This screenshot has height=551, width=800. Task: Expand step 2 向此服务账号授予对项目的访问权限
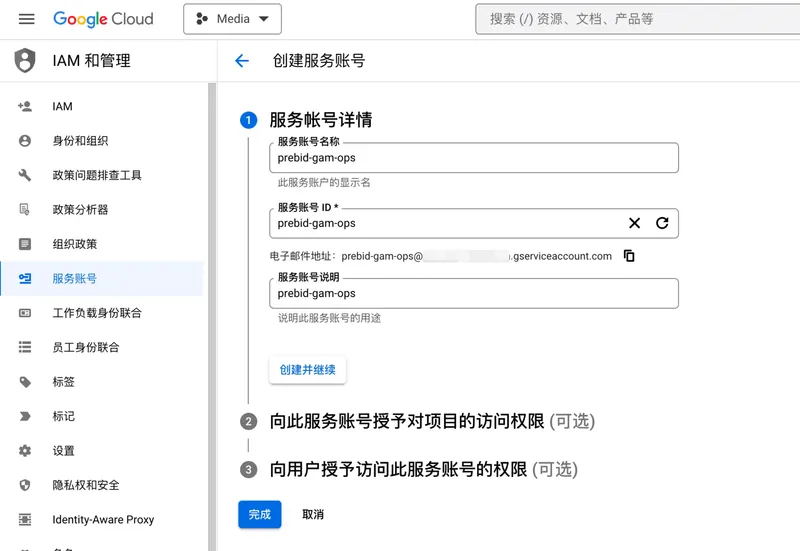432,421
